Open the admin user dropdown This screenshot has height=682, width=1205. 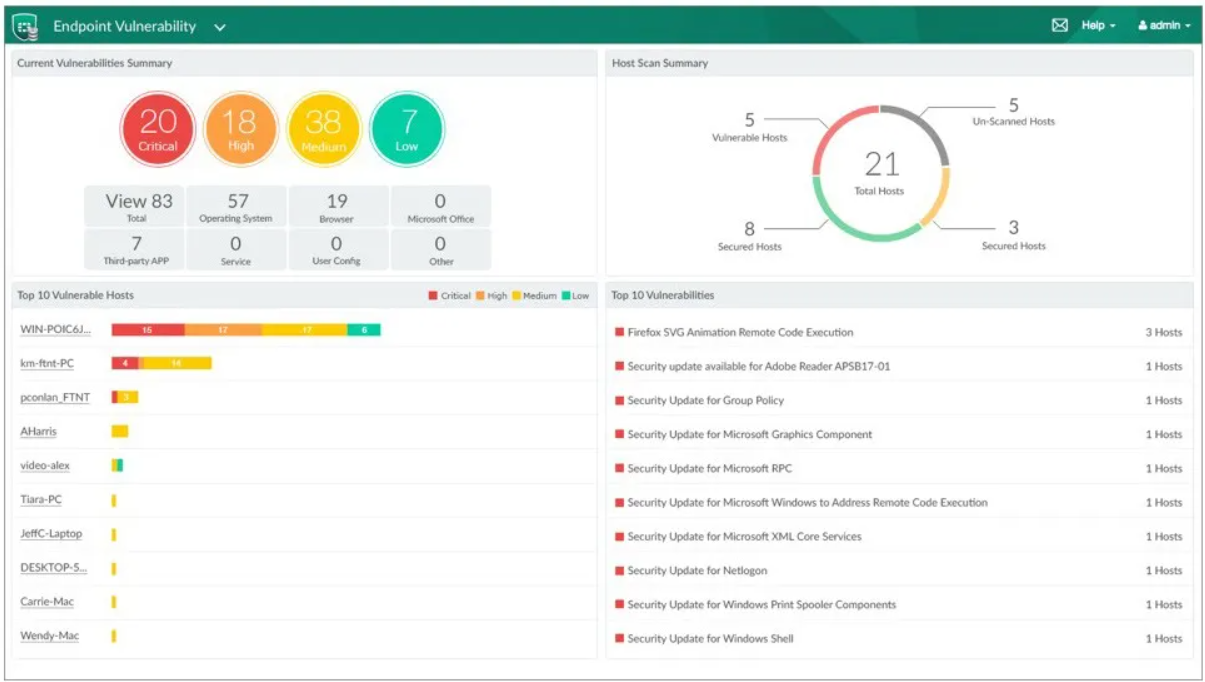[x=1164, y=26]
